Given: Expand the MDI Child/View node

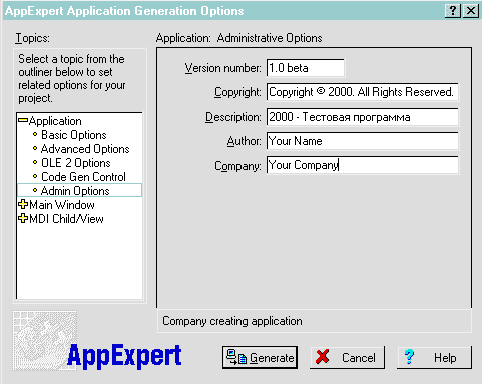Looking at the screenshot, I should tap(23, 218).
